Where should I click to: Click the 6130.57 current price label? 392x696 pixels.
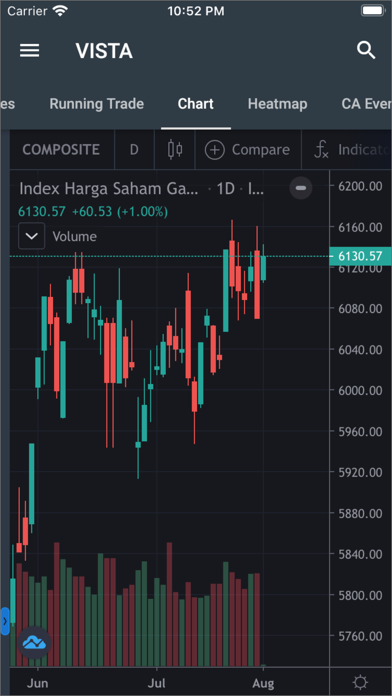click(360, 256)
